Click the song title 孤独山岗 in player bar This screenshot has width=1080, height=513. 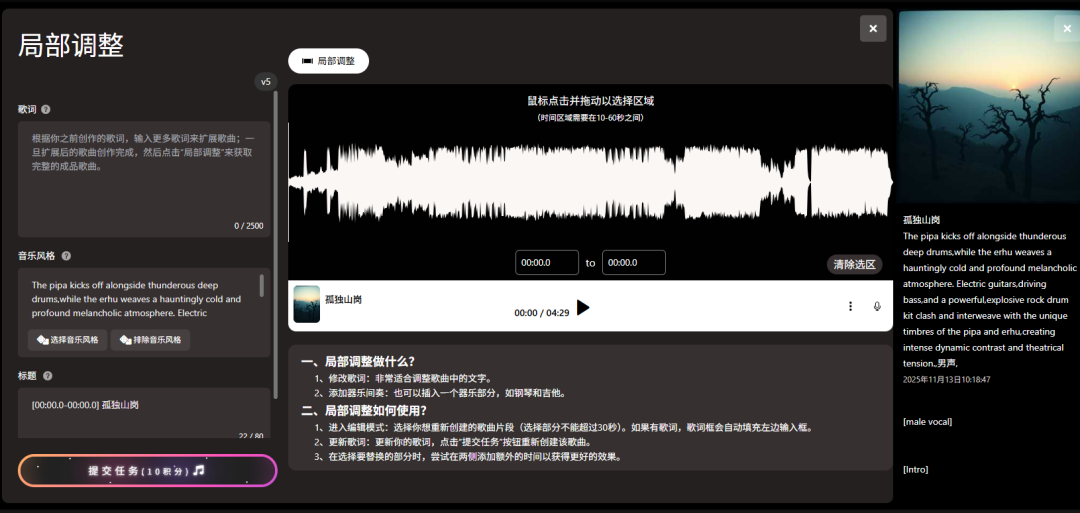[x=344, y=300]
